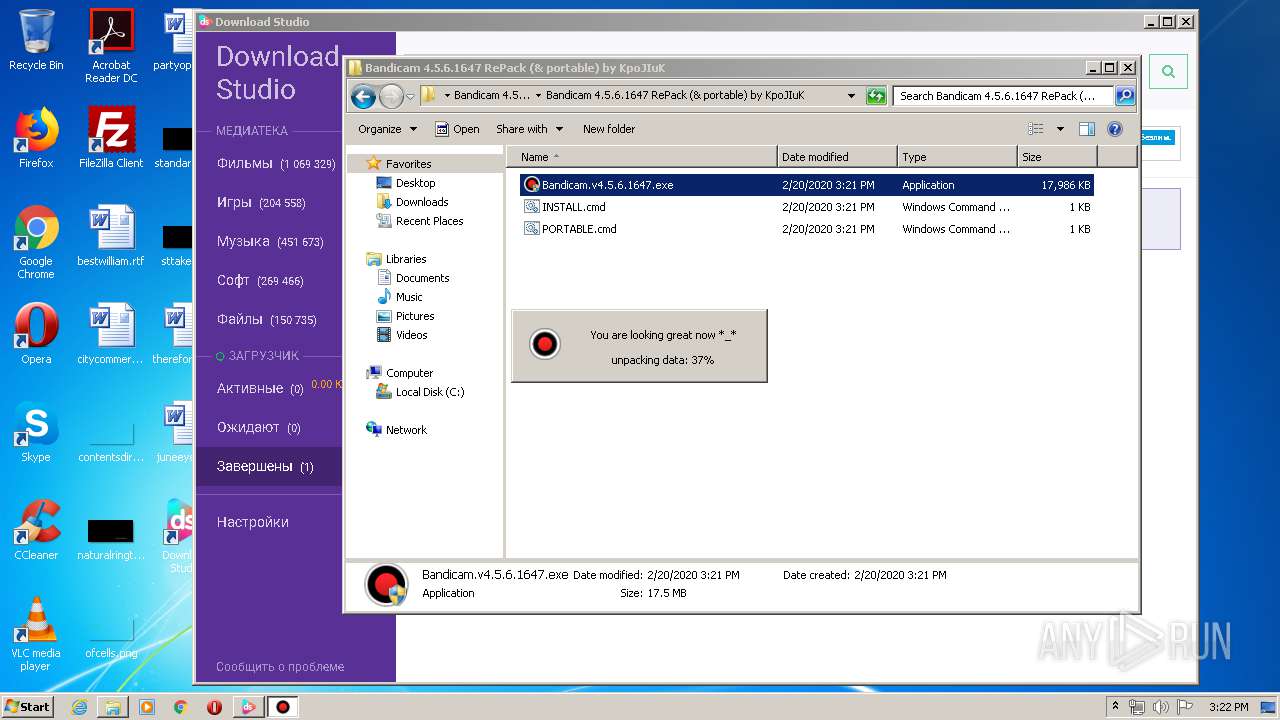Open Skype desktop shortcut
The image size is (1280, 720).
tap(36, 431)
